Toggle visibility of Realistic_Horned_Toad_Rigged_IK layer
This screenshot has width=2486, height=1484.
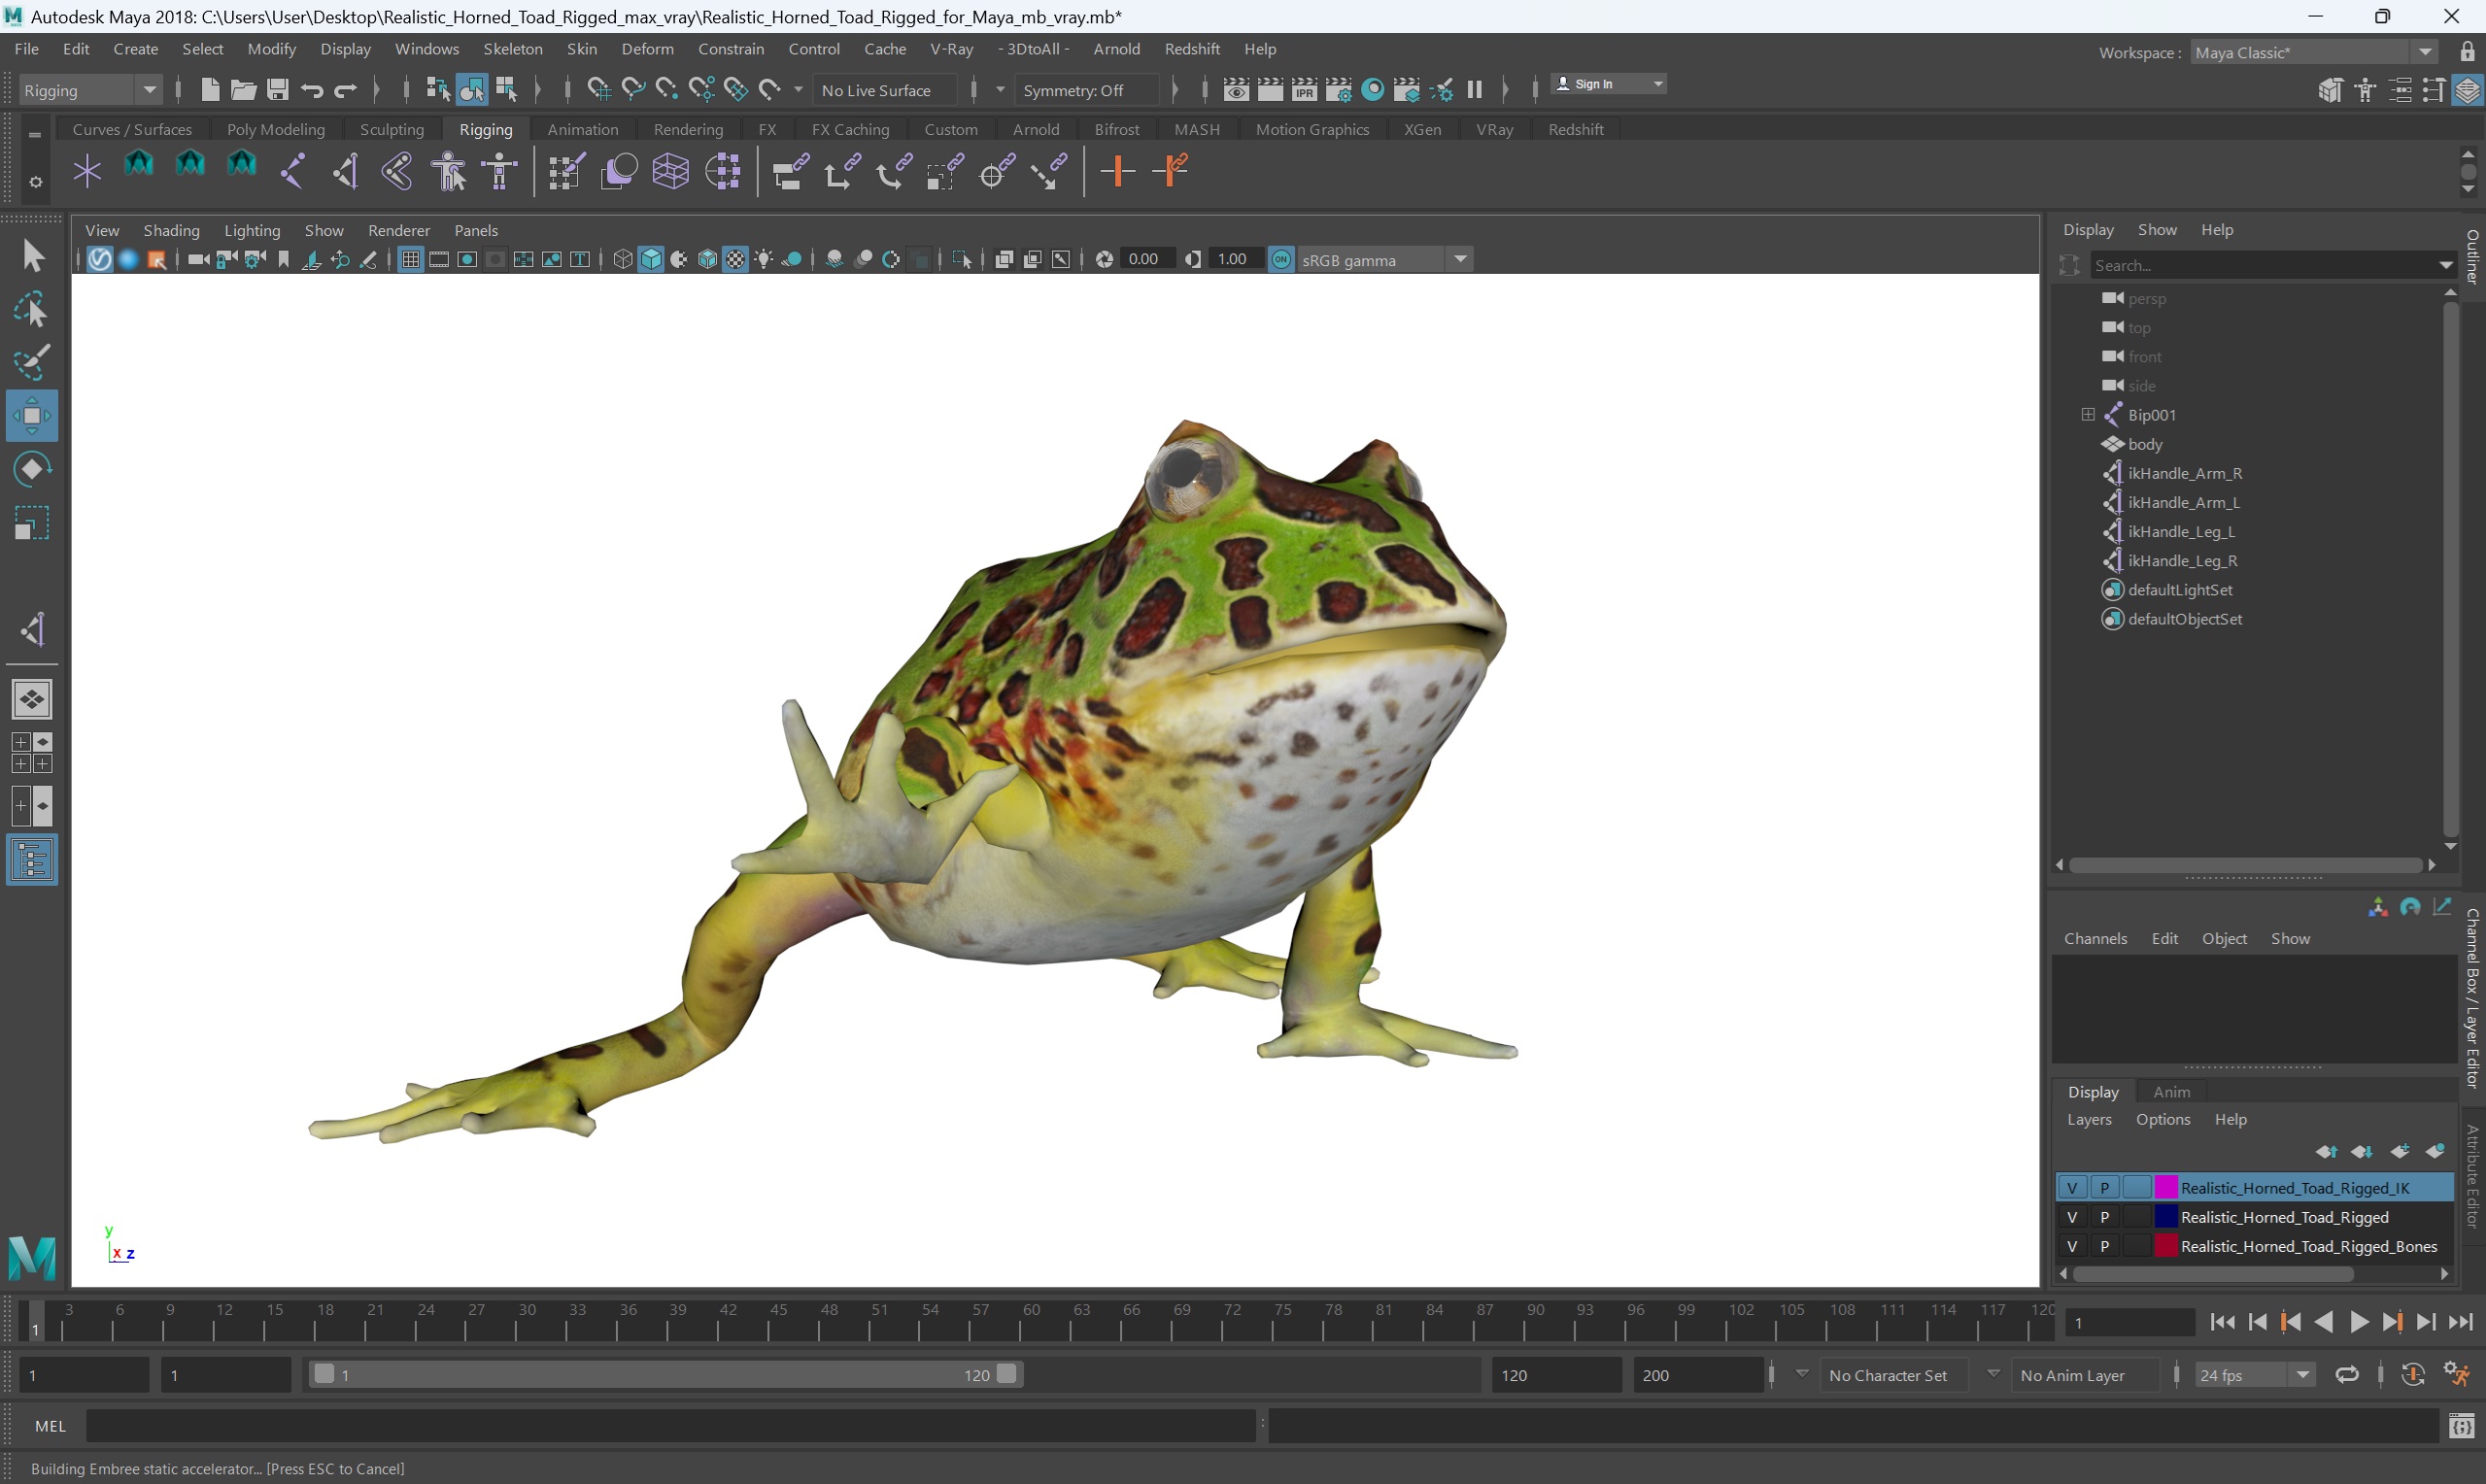tap(2071, 1187)
